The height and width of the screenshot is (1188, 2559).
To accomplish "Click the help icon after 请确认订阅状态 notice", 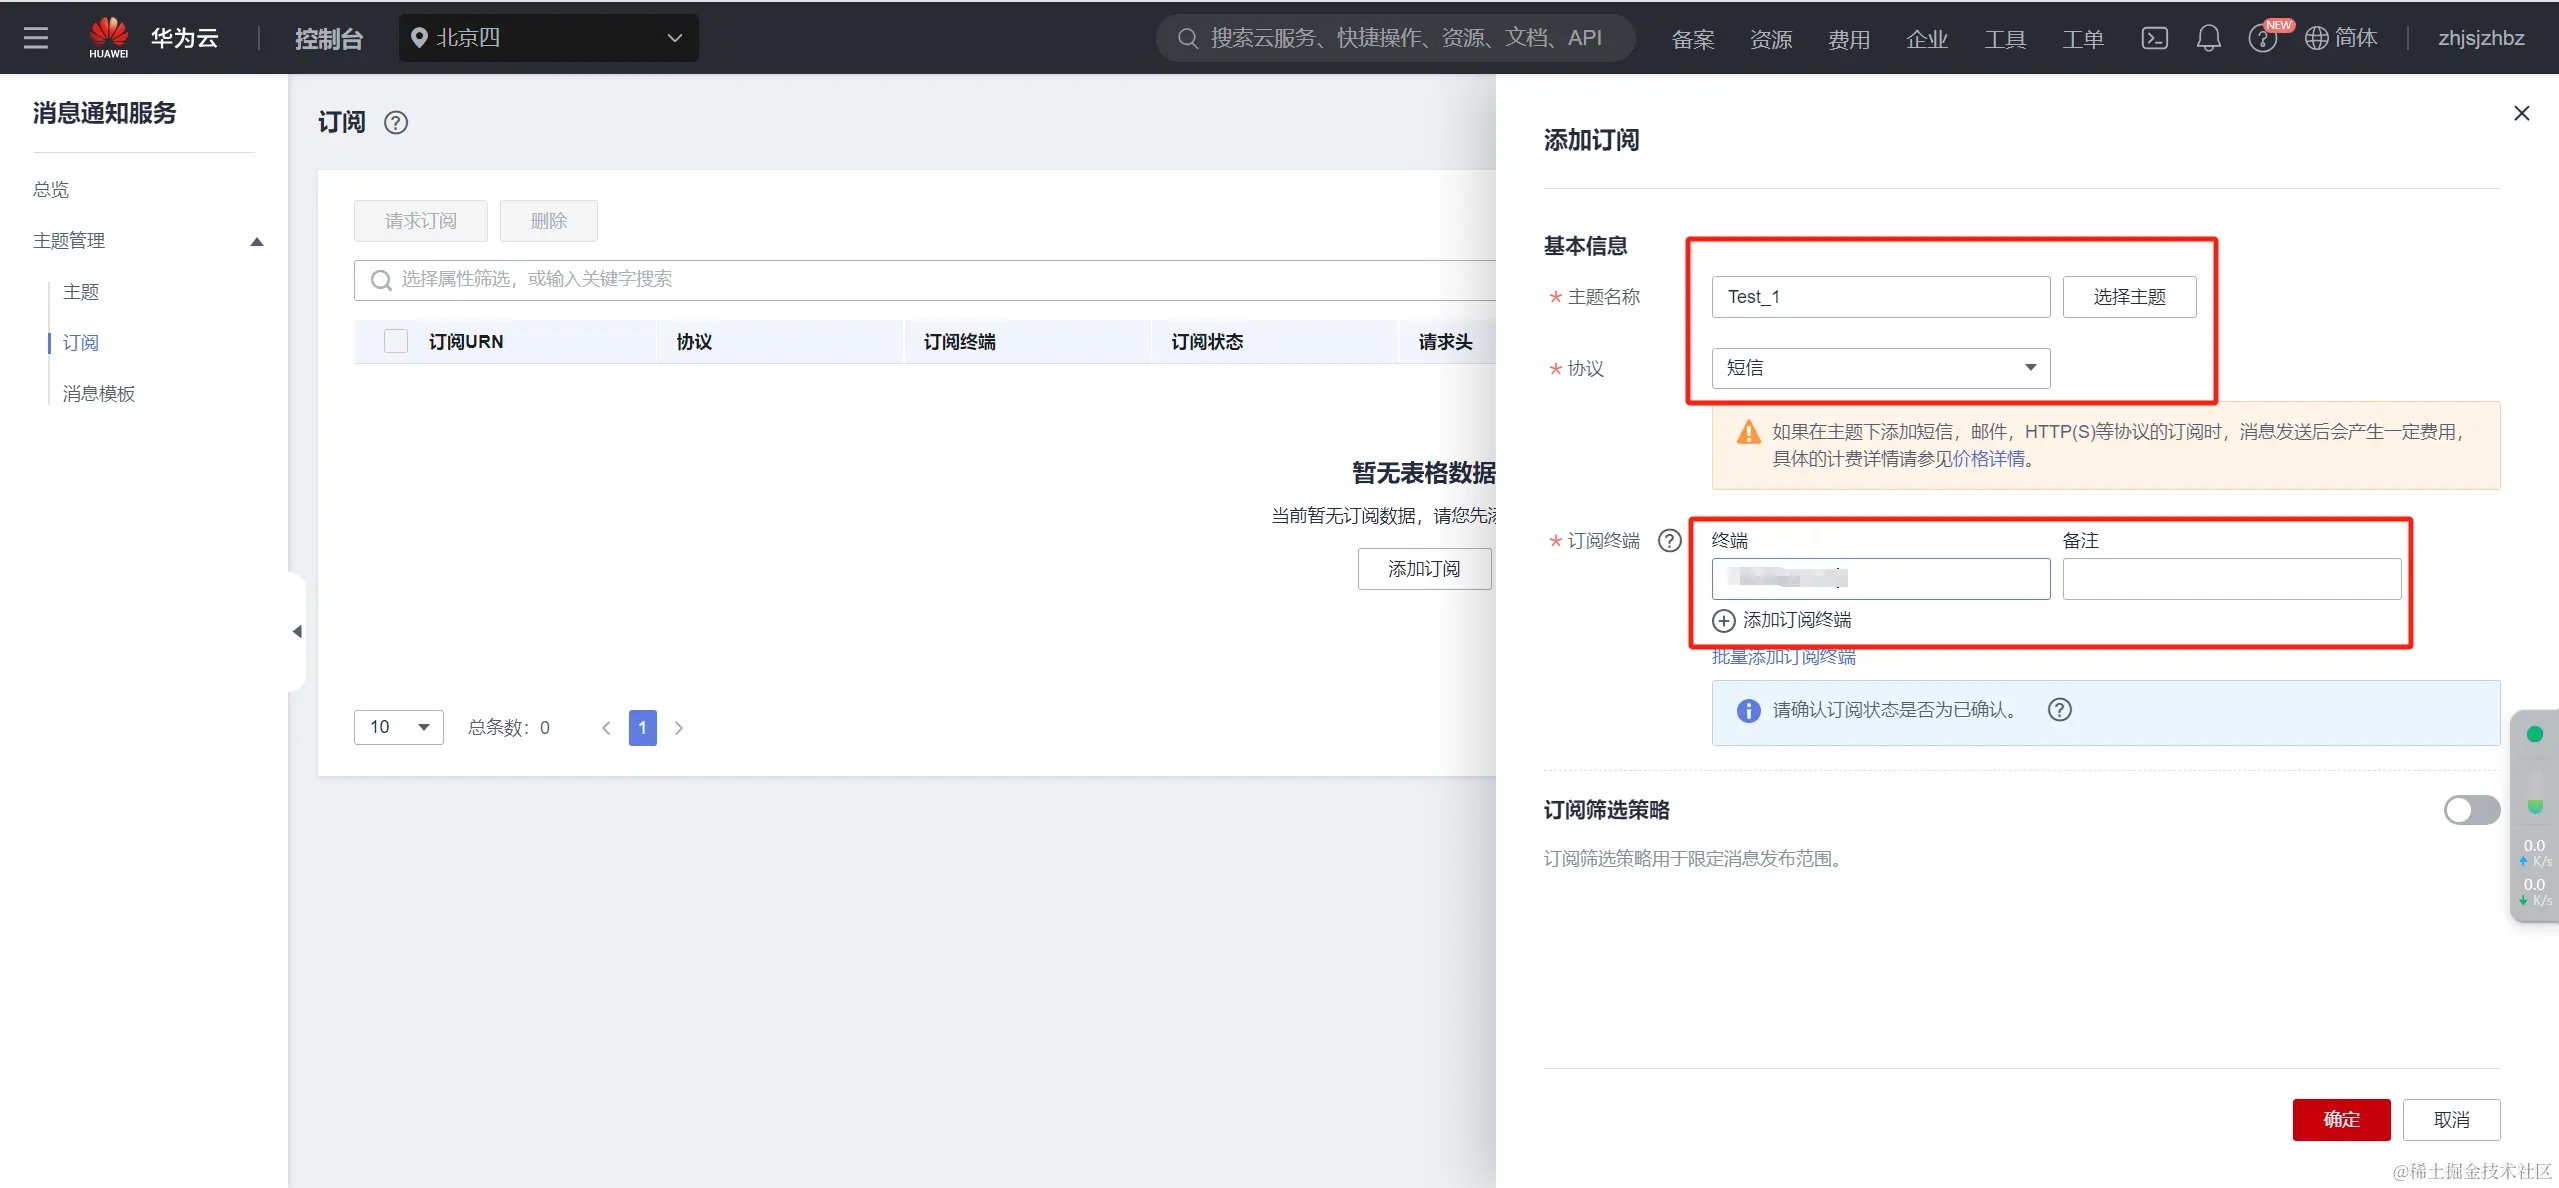I will click(x=2059, y=710).
